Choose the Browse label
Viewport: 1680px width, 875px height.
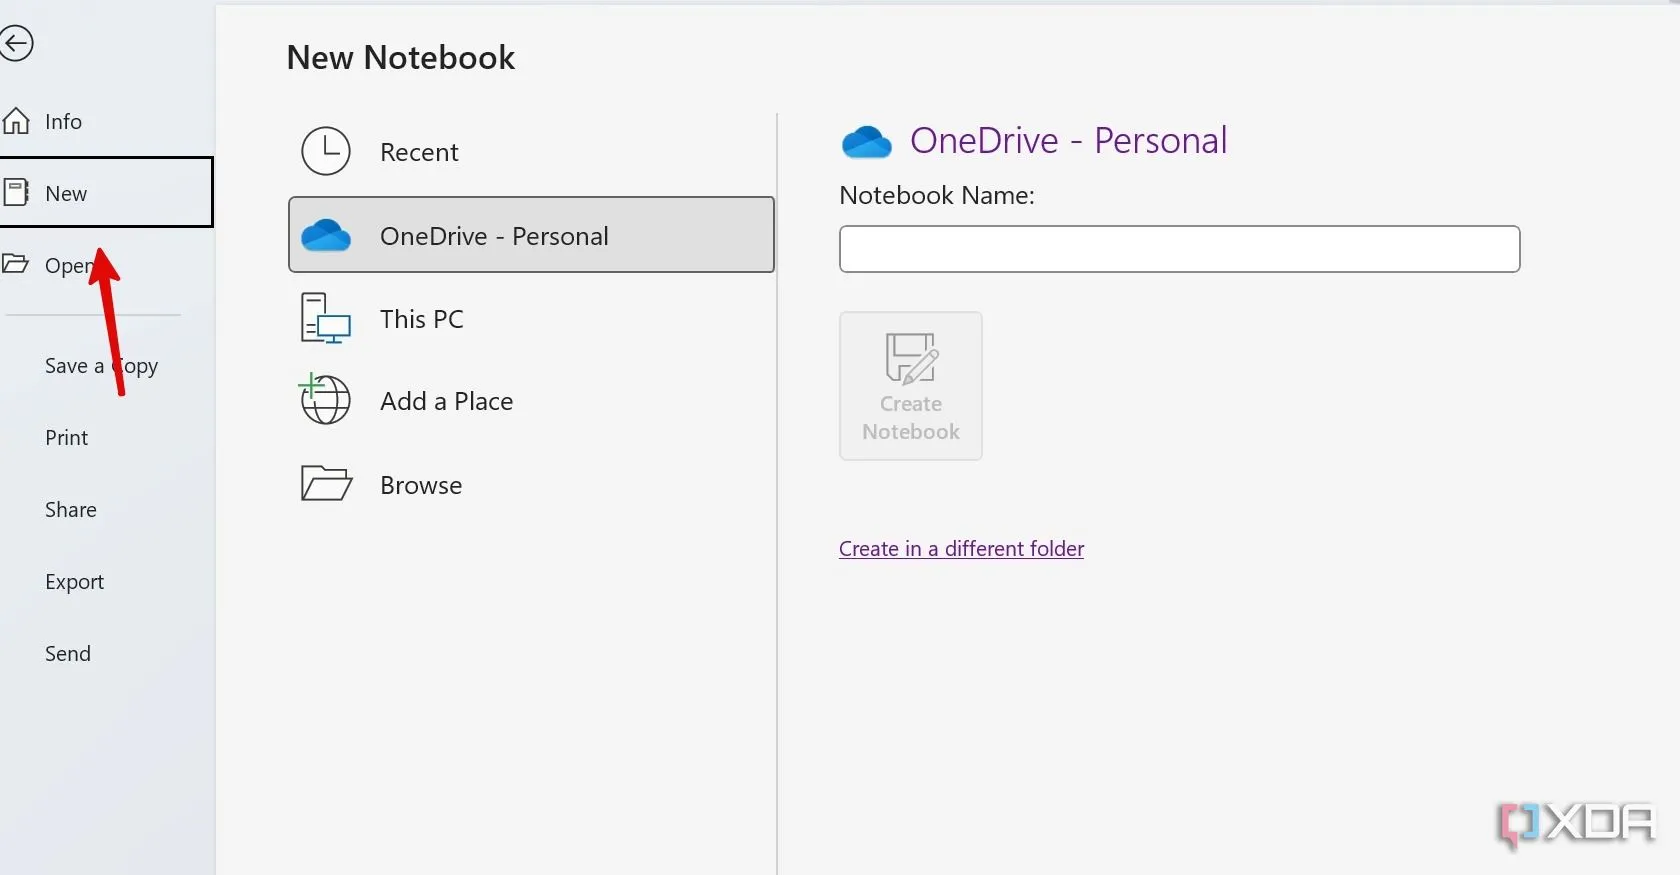tap(421, 485)
